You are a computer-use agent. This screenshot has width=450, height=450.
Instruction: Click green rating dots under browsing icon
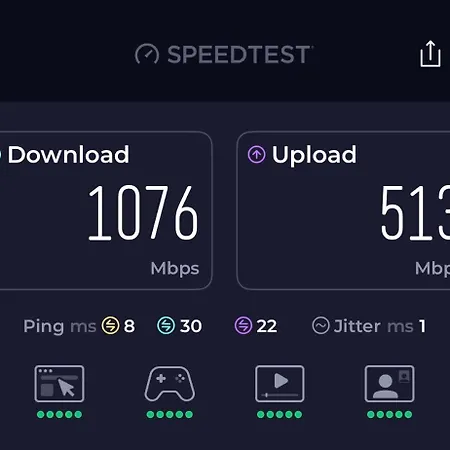click(59, 414)
